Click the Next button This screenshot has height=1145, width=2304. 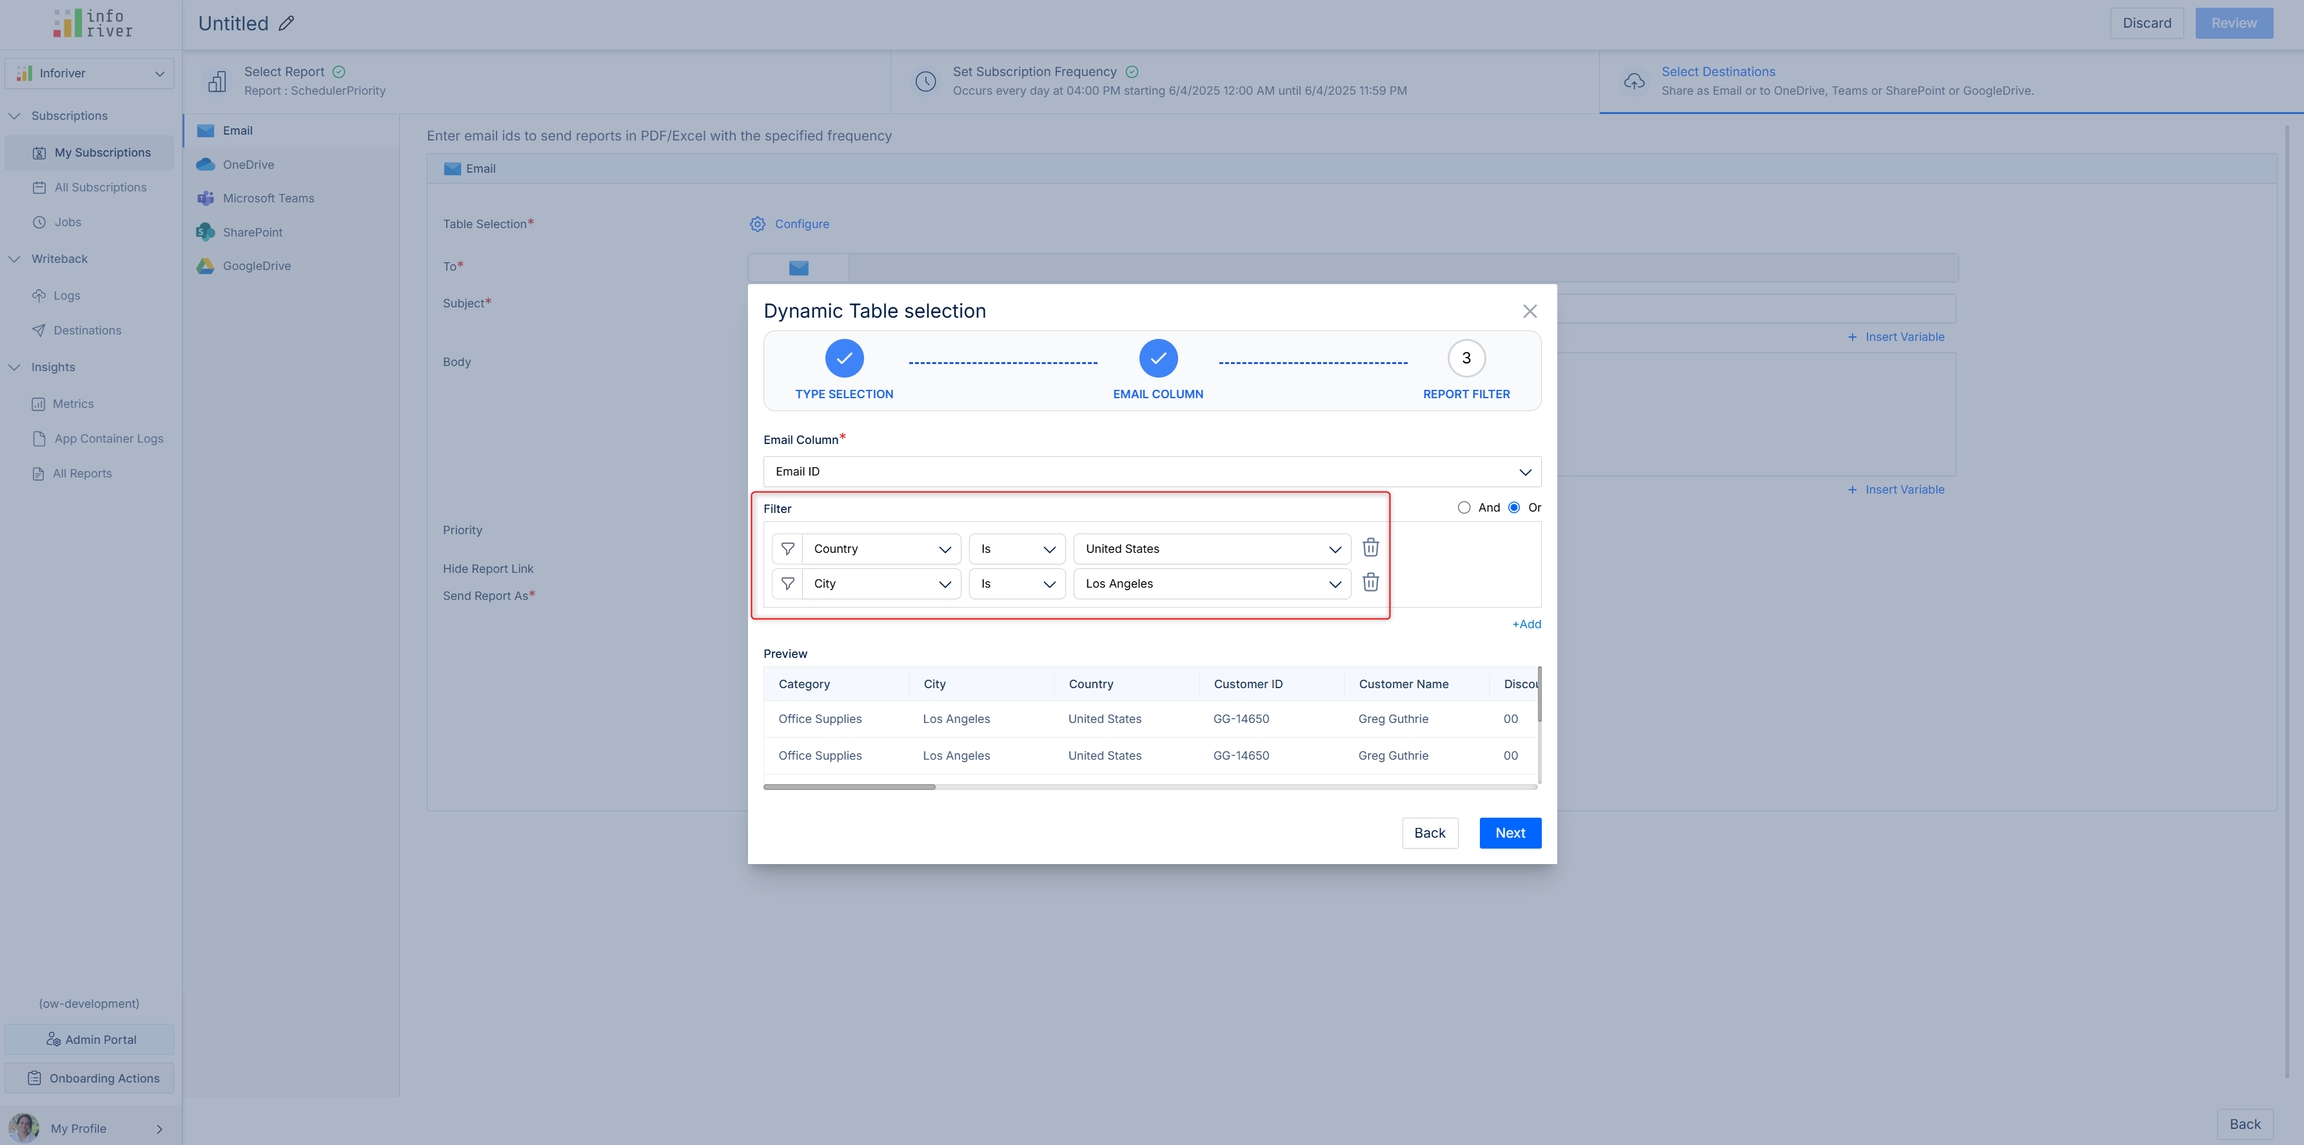1509,833
